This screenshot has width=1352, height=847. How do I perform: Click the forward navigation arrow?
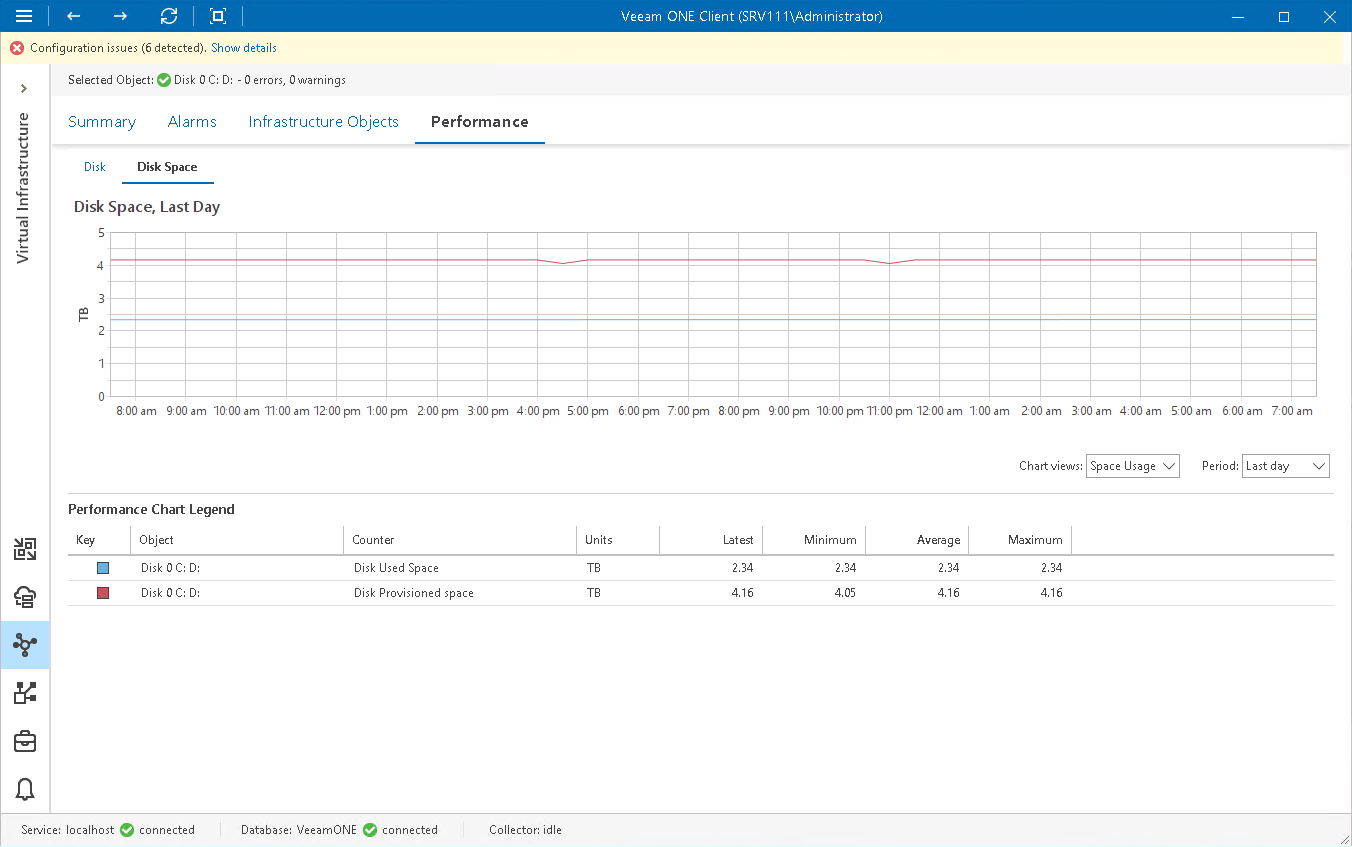(120, 16)
